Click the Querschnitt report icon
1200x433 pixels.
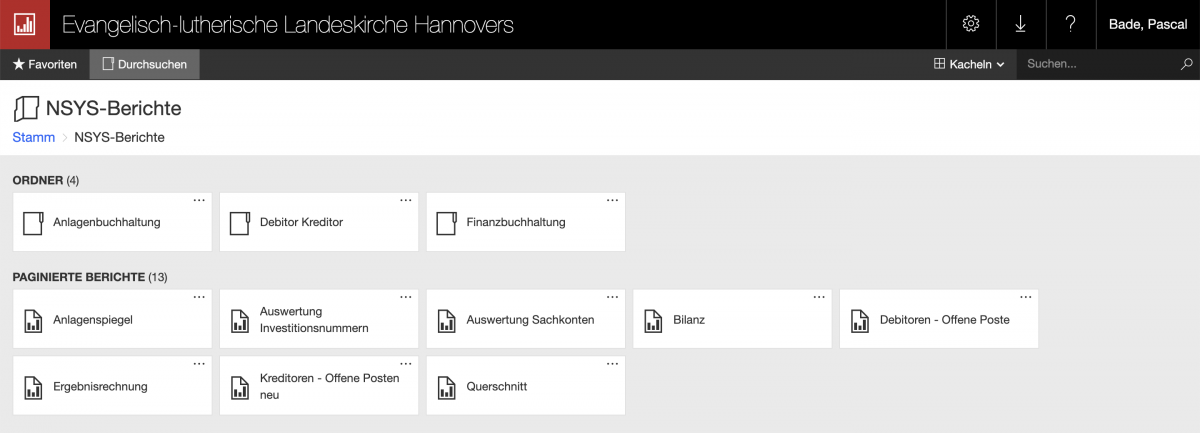point(446,387)
